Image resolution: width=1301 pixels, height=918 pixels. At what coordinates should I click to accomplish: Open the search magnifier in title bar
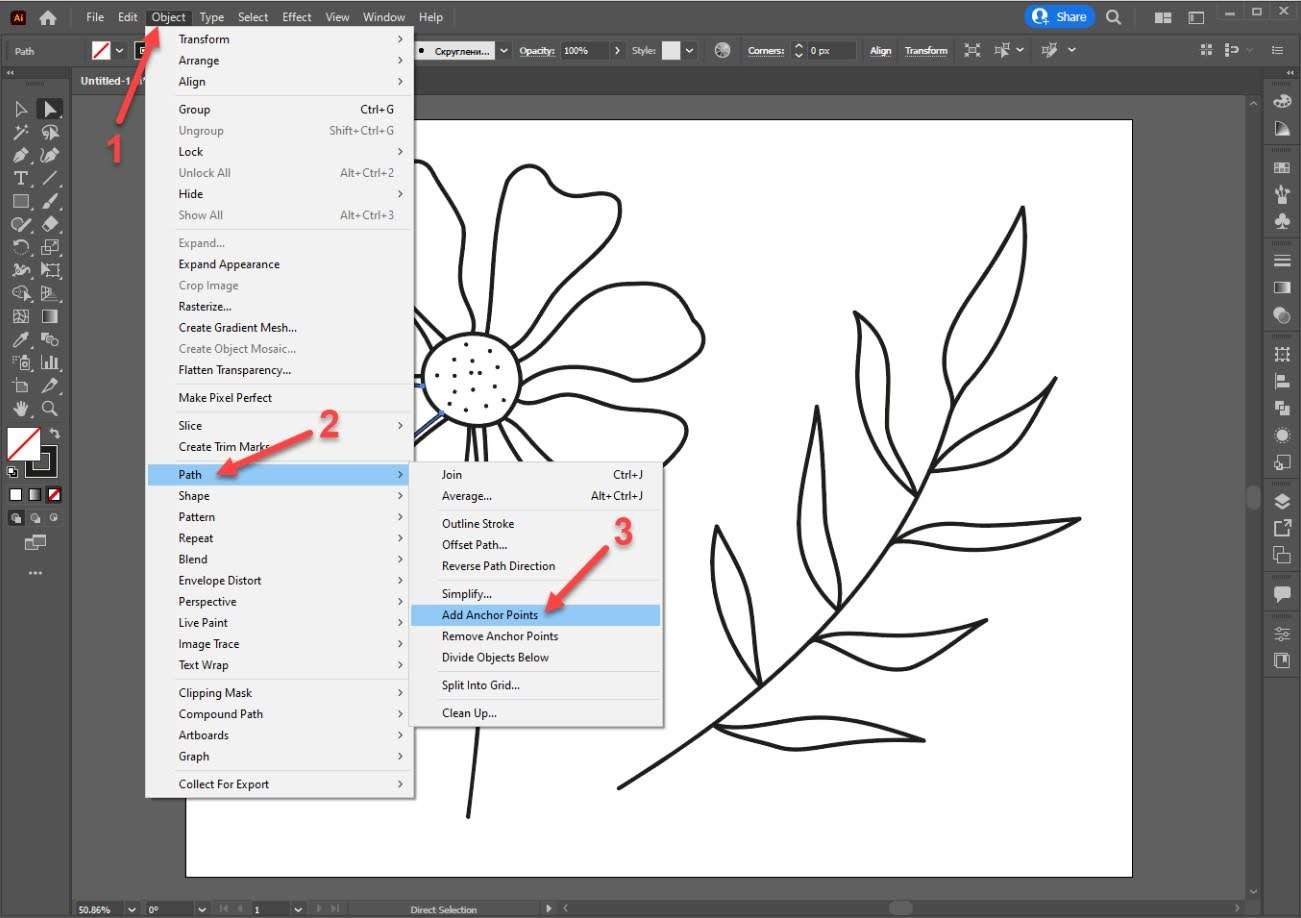click(x=1116, y=17)
